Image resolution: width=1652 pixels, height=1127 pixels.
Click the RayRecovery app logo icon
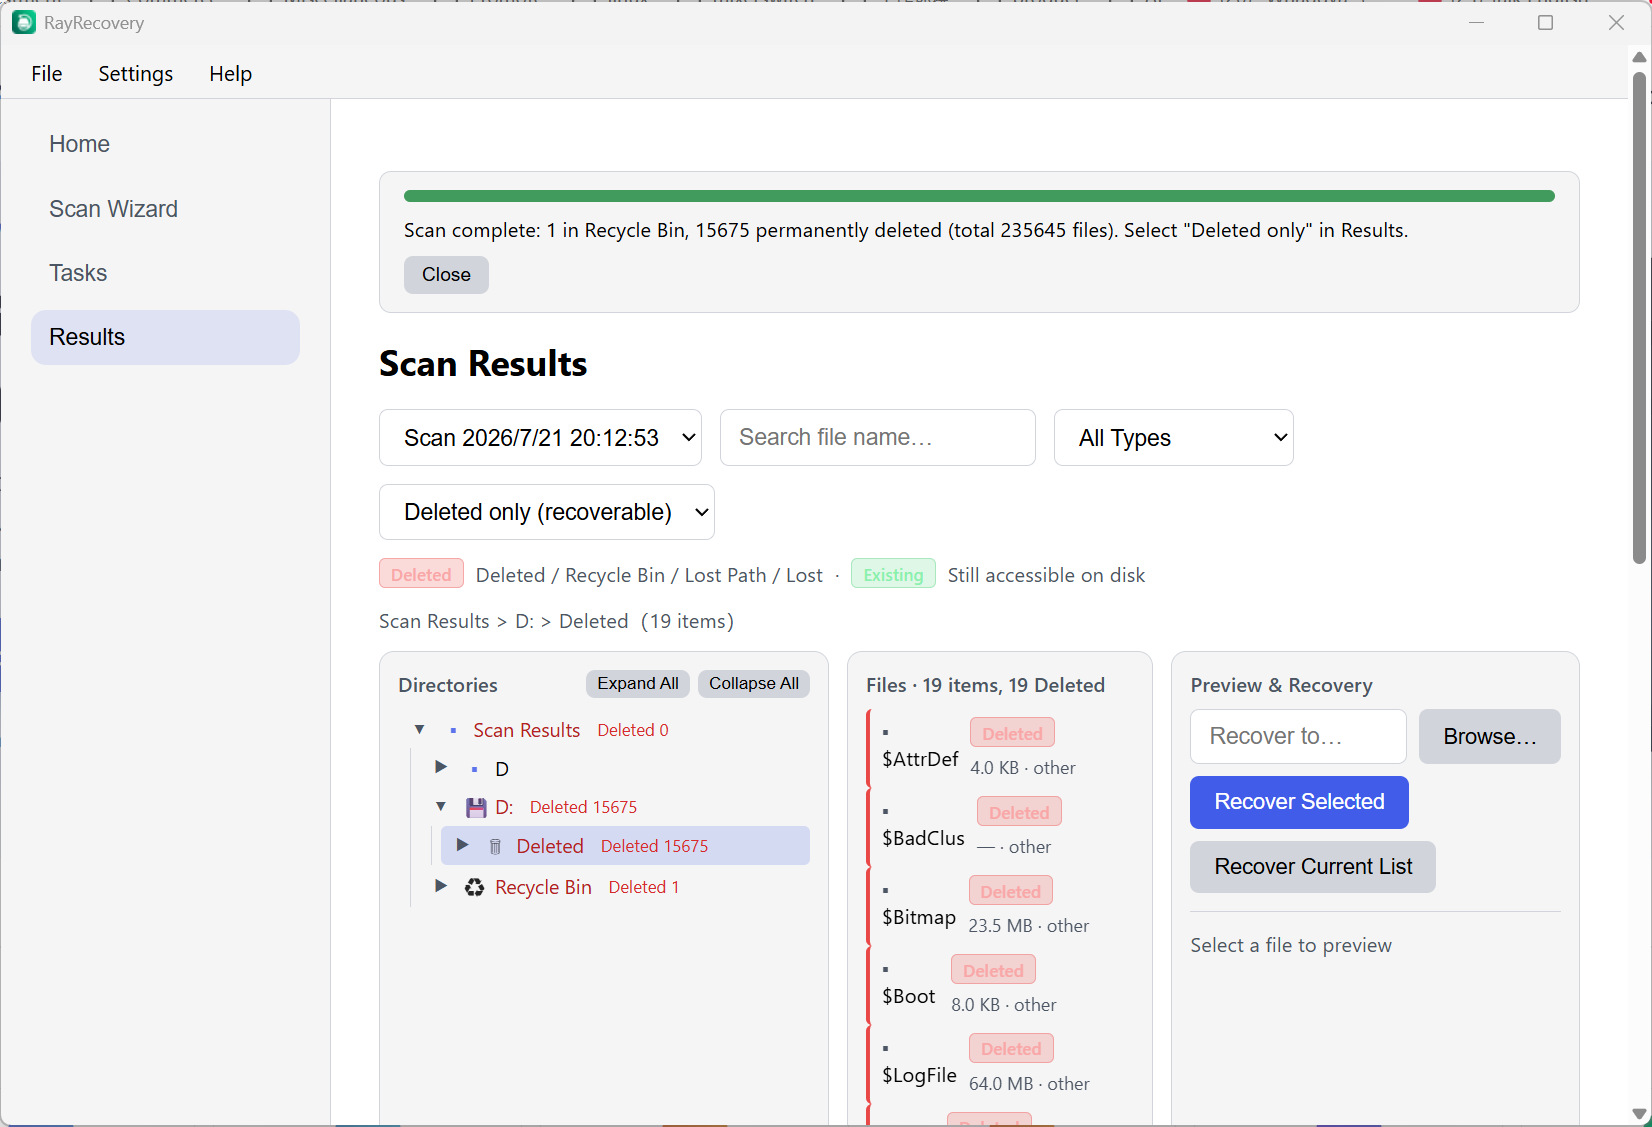coord(23,22)
